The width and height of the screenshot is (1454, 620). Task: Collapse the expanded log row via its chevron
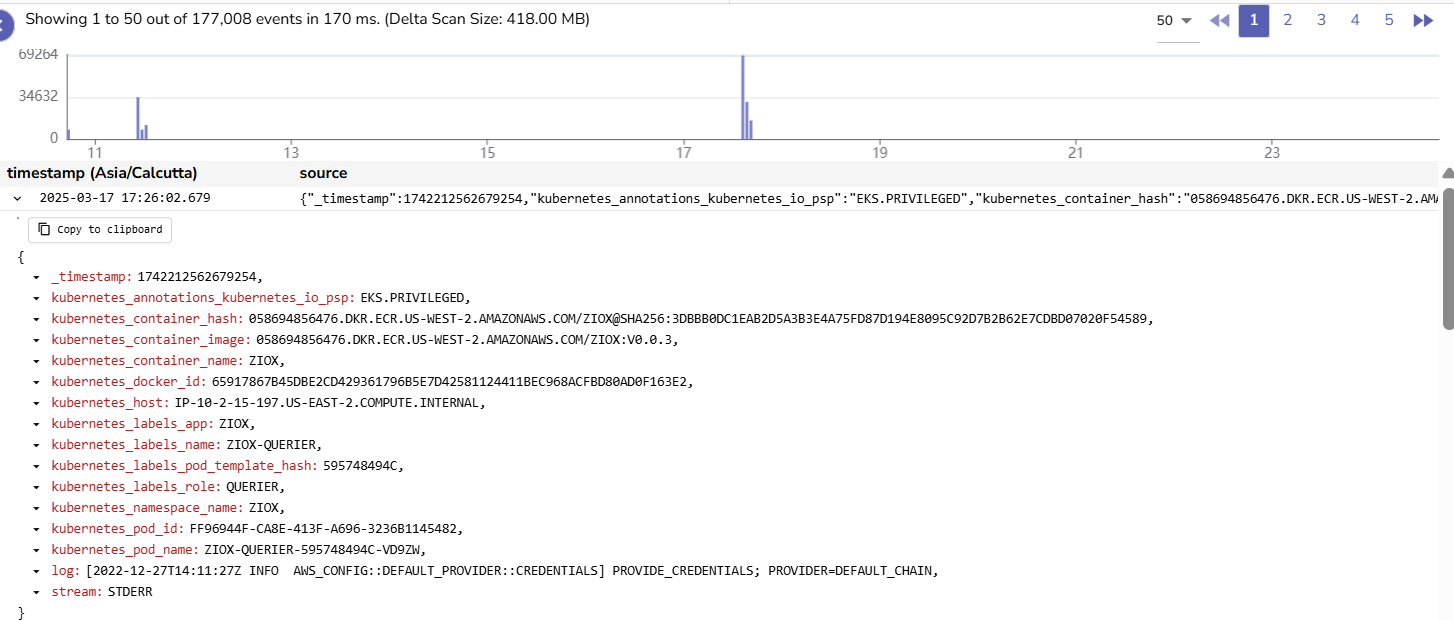[x=16, y=198]
